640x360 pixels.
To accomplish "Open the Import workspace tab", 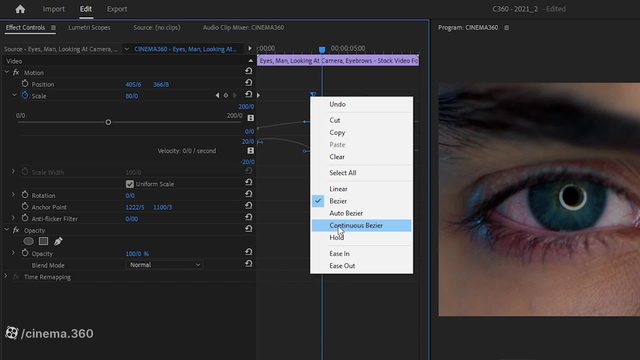I will click(x=53, y=9).
